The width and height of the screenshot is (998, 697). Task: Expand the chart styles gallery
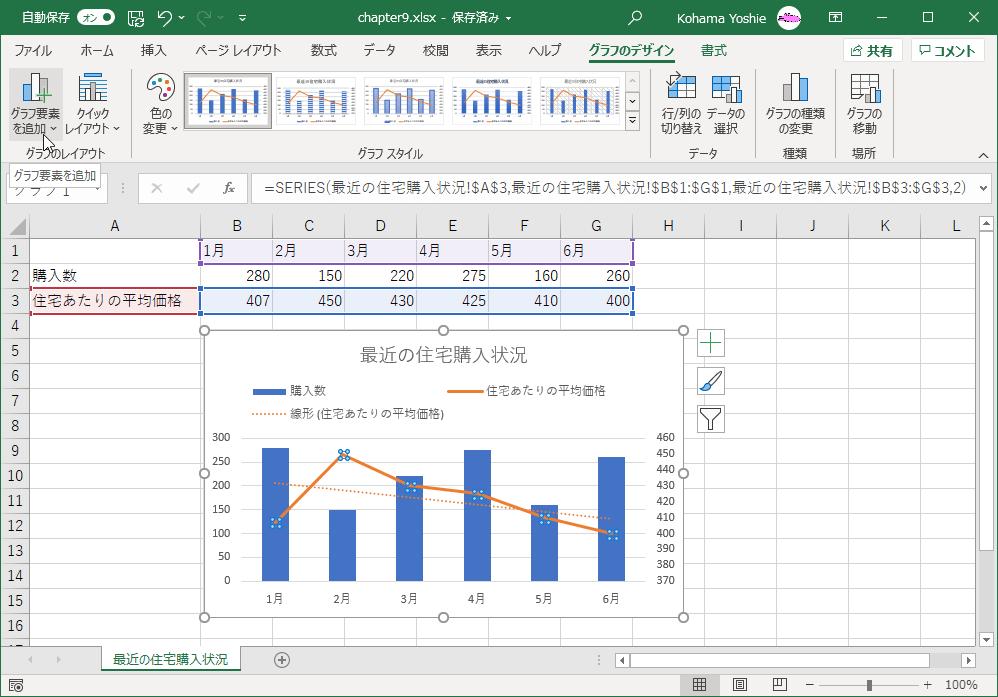click(632, 120)
